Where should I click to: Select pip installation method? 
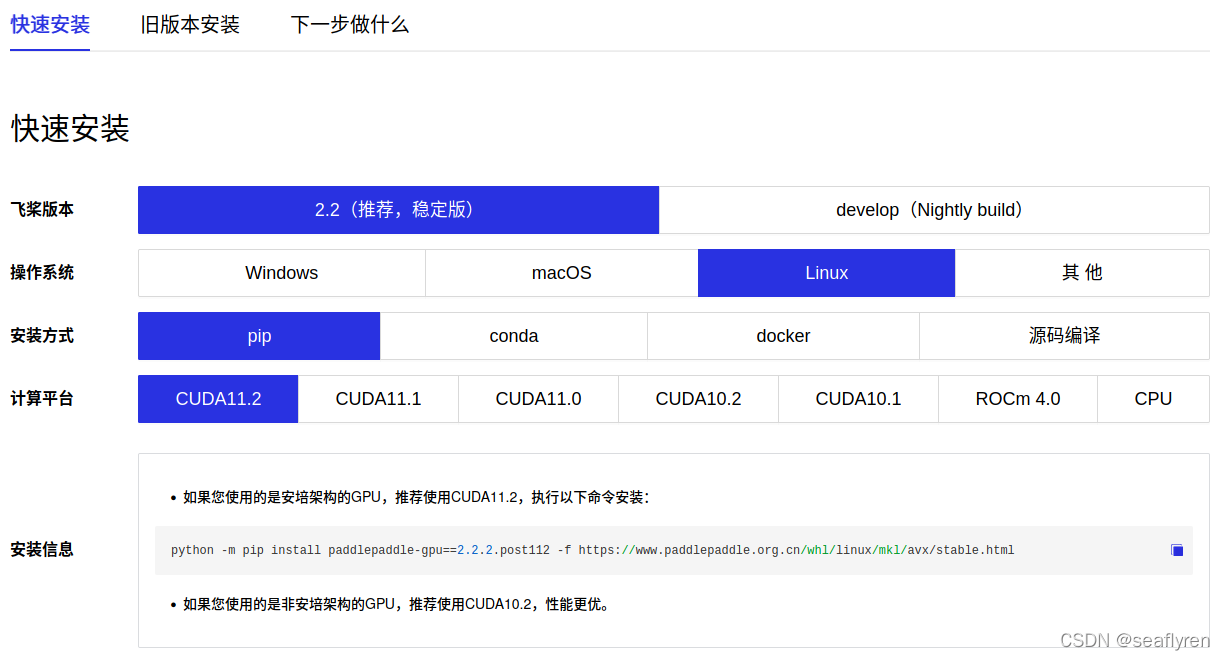coord(259,336)
